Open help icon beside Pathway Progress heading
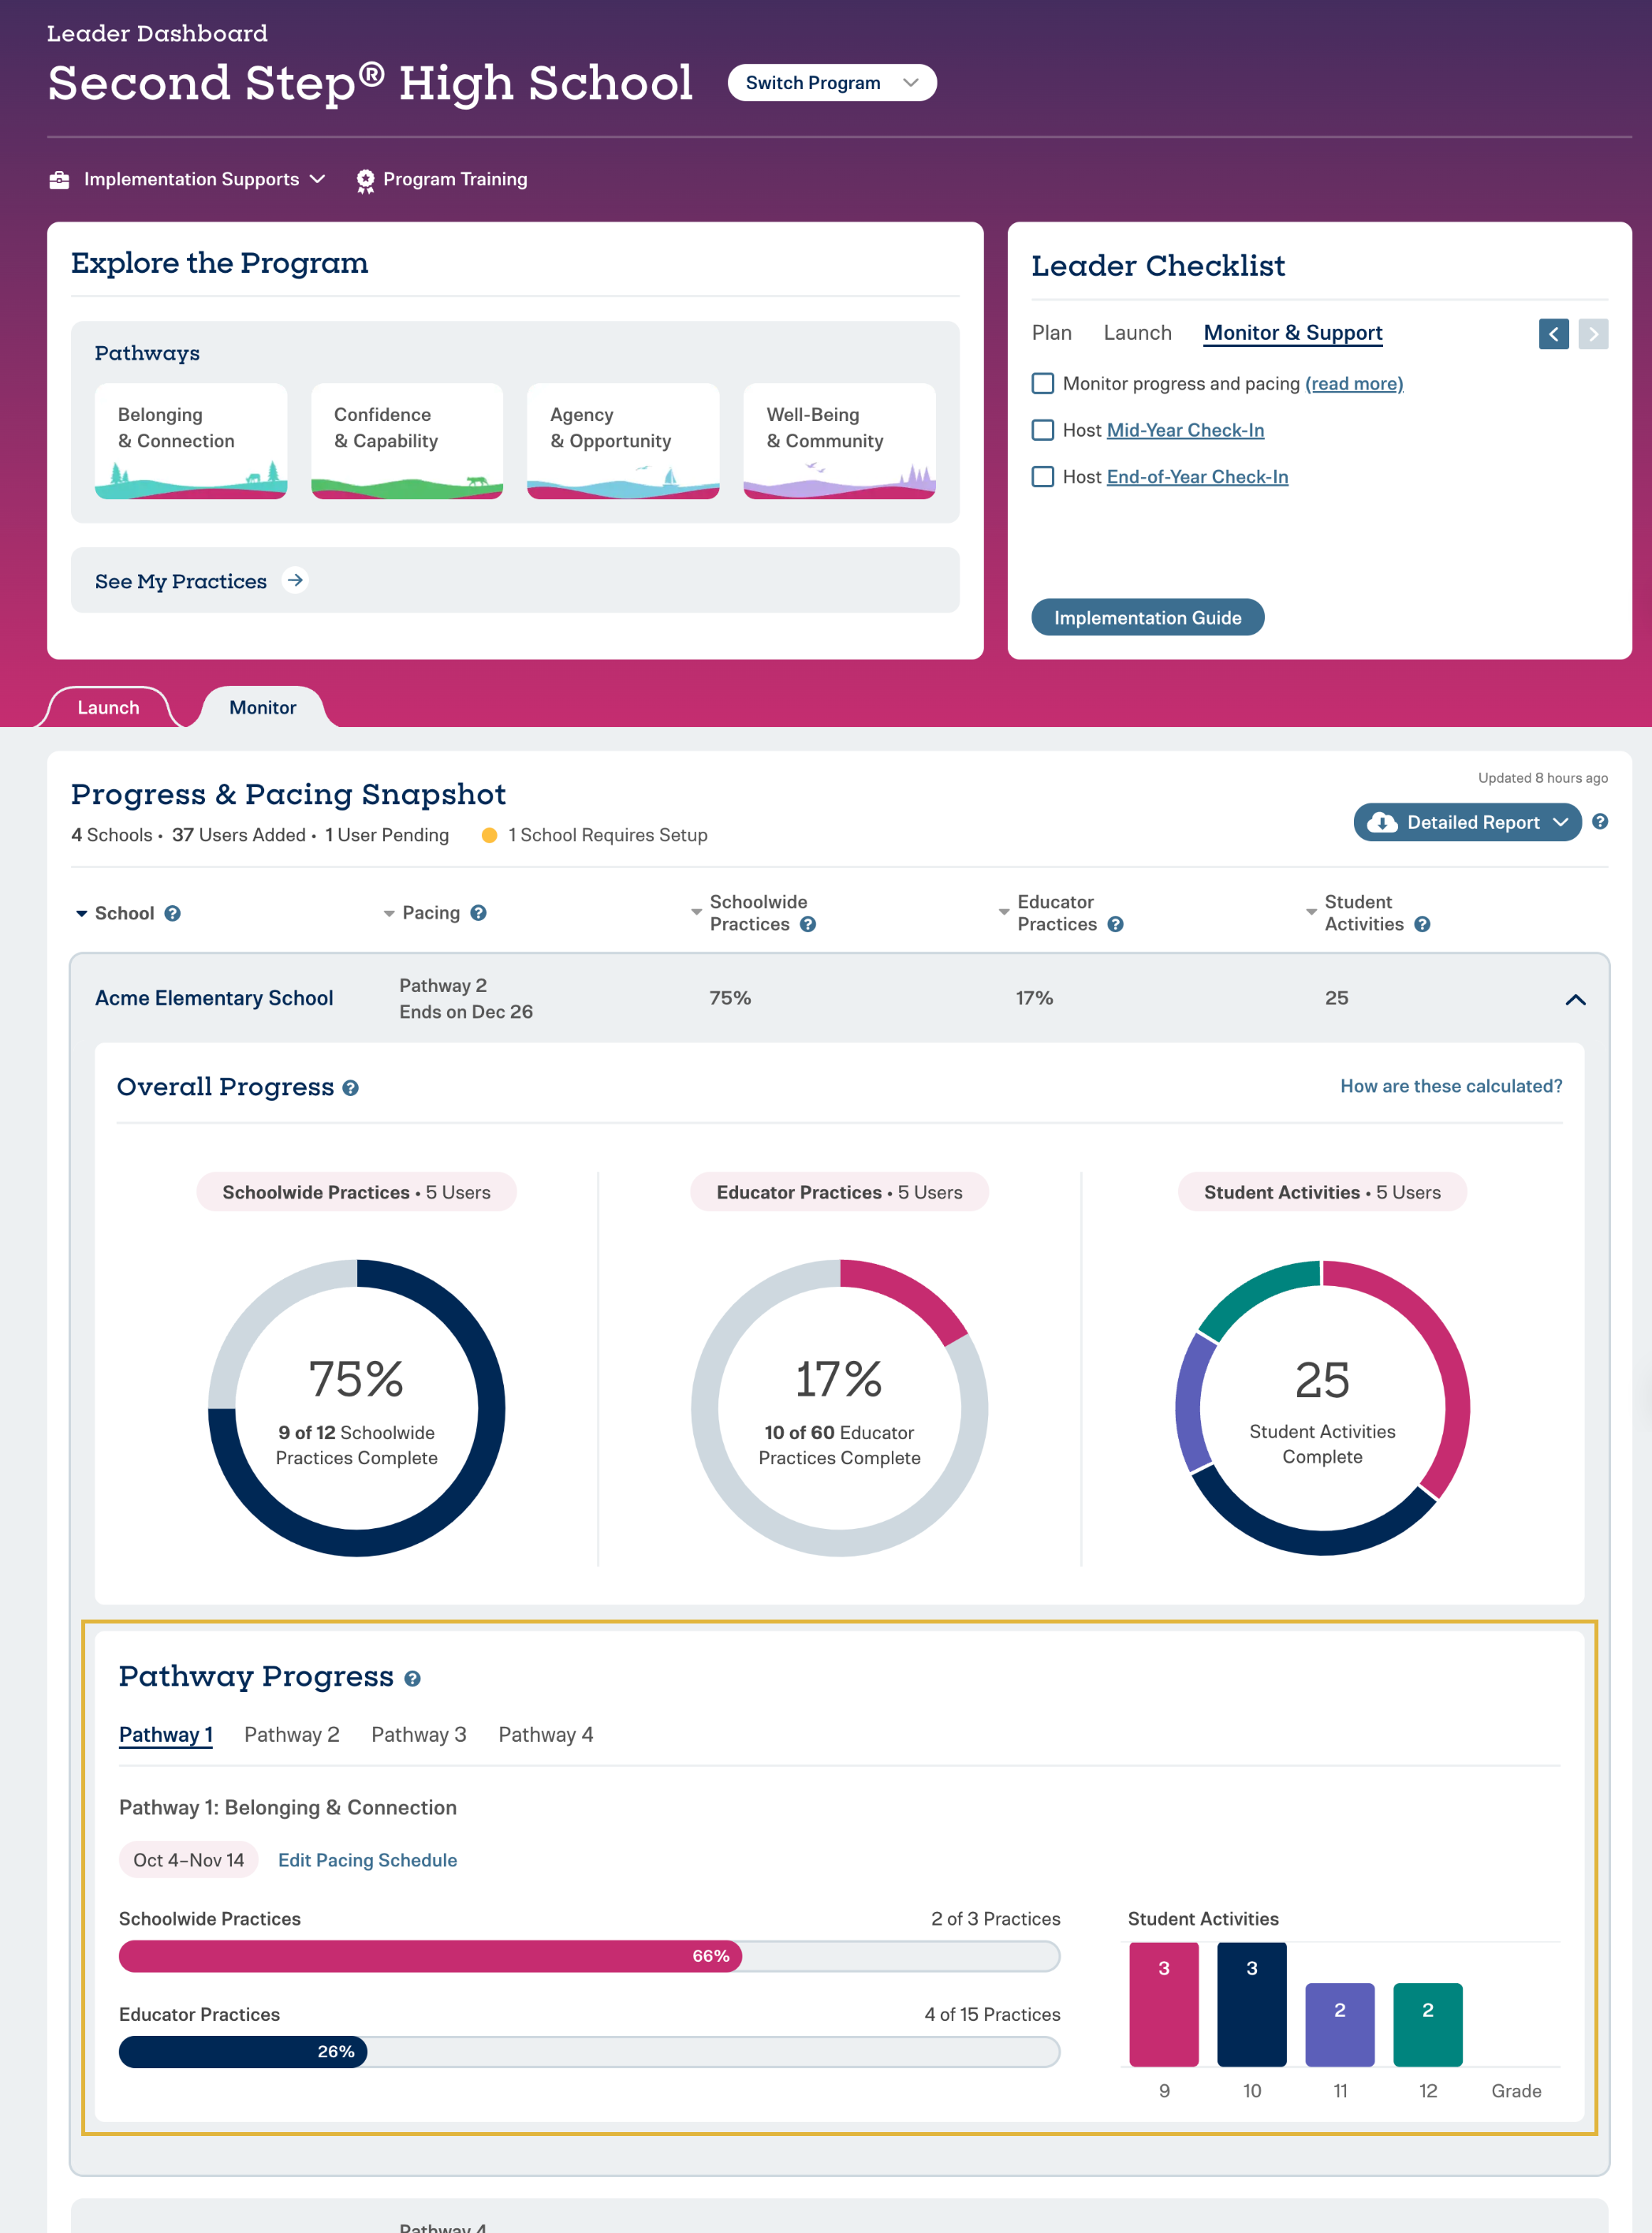This screenshot has height=2233, width=1652. coord(412,1679)
